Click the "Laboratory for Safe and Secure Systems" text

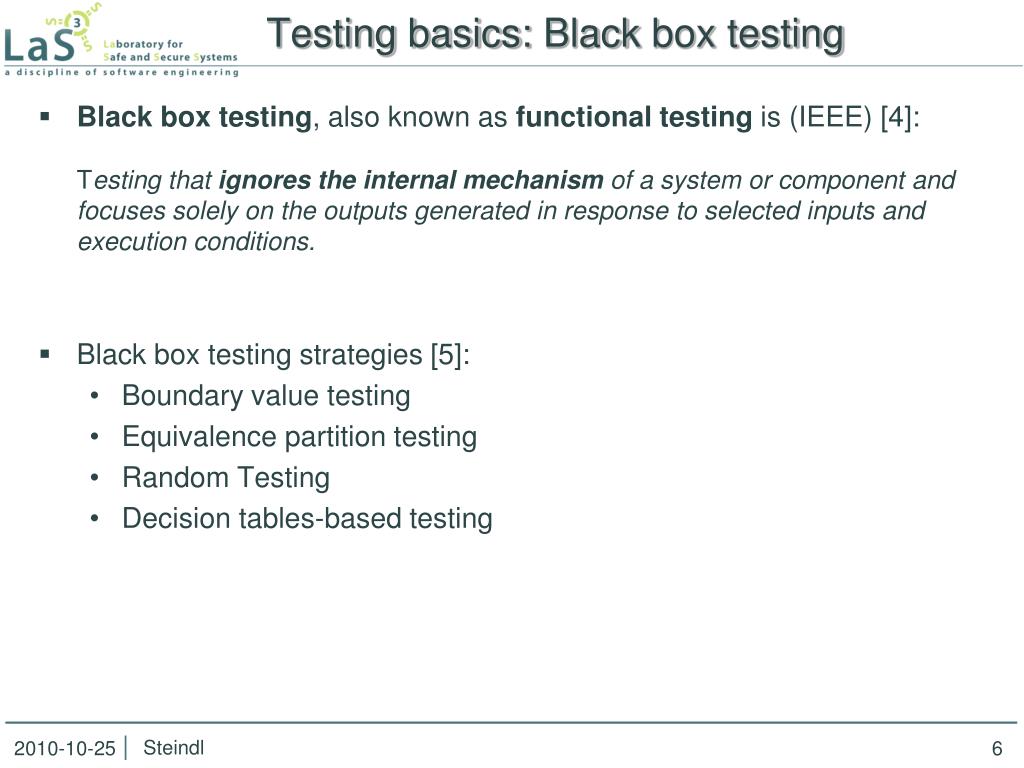[x=170, y=51]
